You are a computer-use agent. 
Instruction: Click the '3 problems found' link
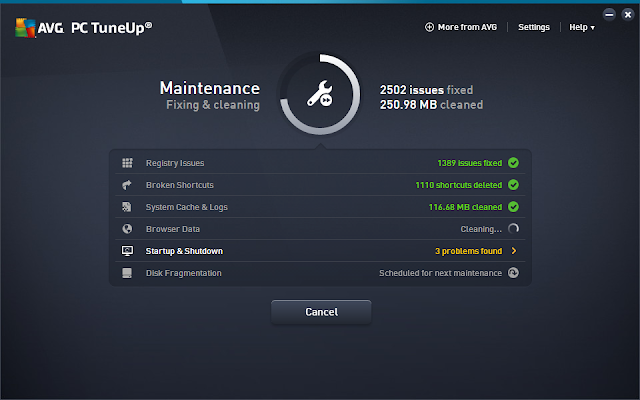tap(466, 251)
